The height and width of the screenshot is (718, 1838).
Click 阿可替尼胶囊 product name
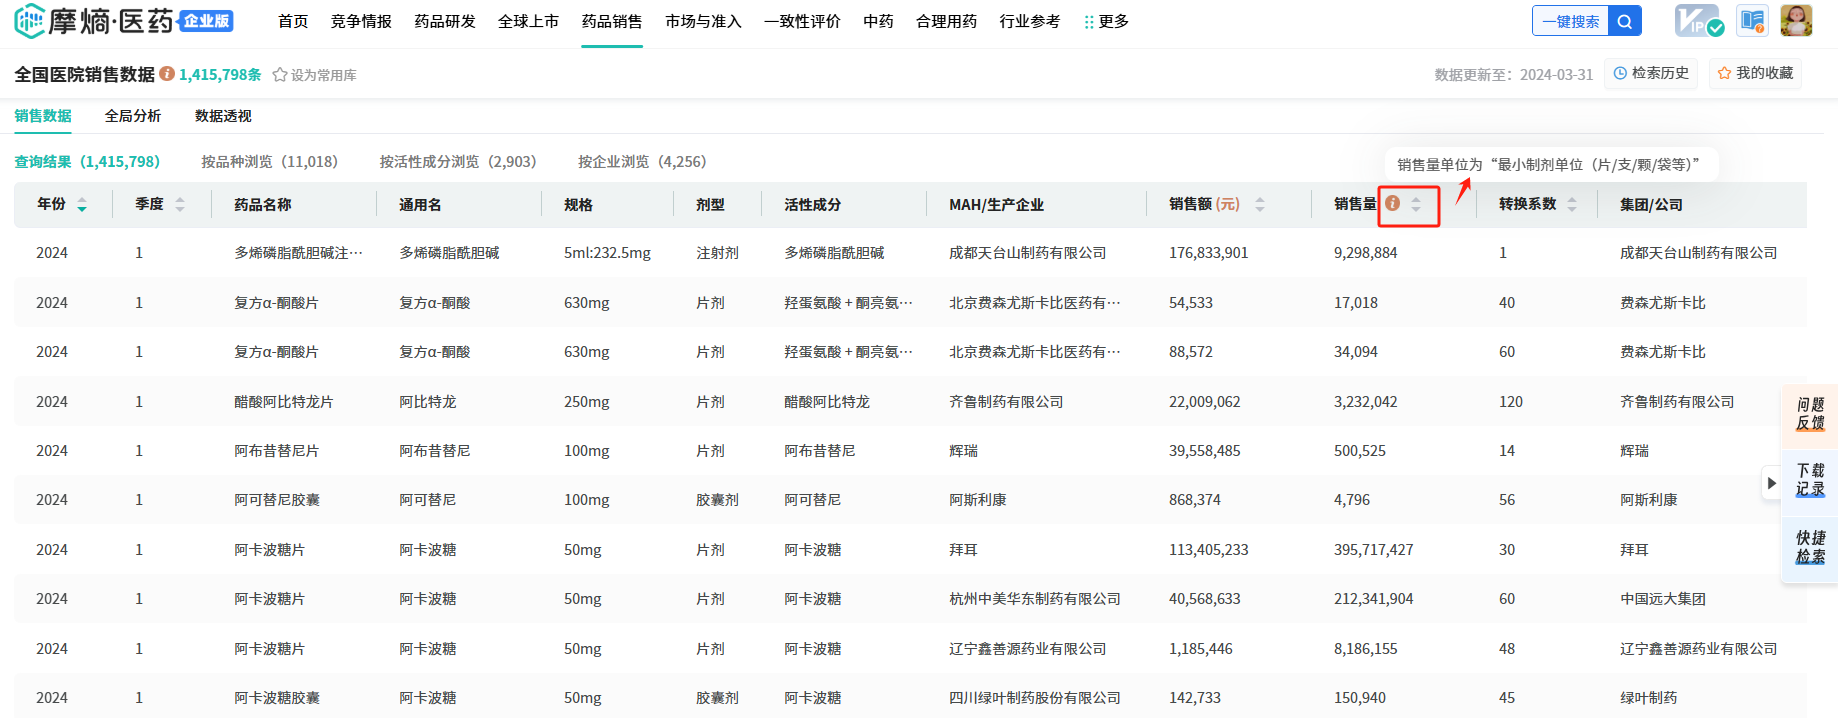point(276,500)
